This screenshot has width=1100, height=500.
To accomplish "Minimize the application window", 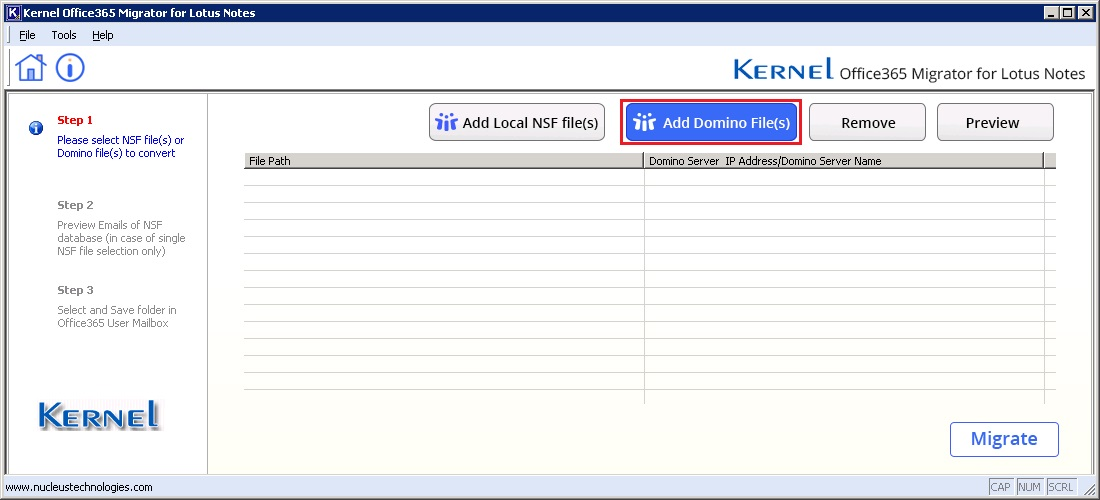I will point(1052,13).
